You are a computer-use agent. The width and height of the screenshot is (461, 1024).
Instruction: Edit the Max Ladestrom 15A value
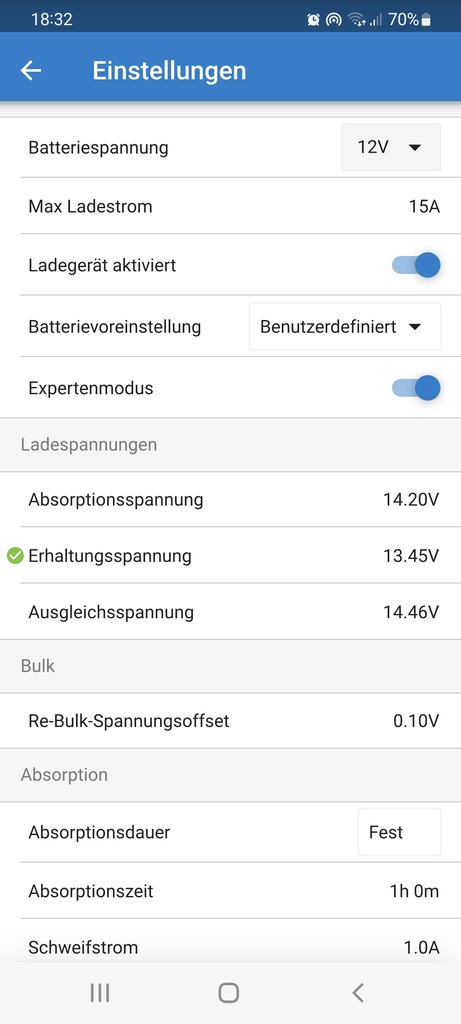230,206
